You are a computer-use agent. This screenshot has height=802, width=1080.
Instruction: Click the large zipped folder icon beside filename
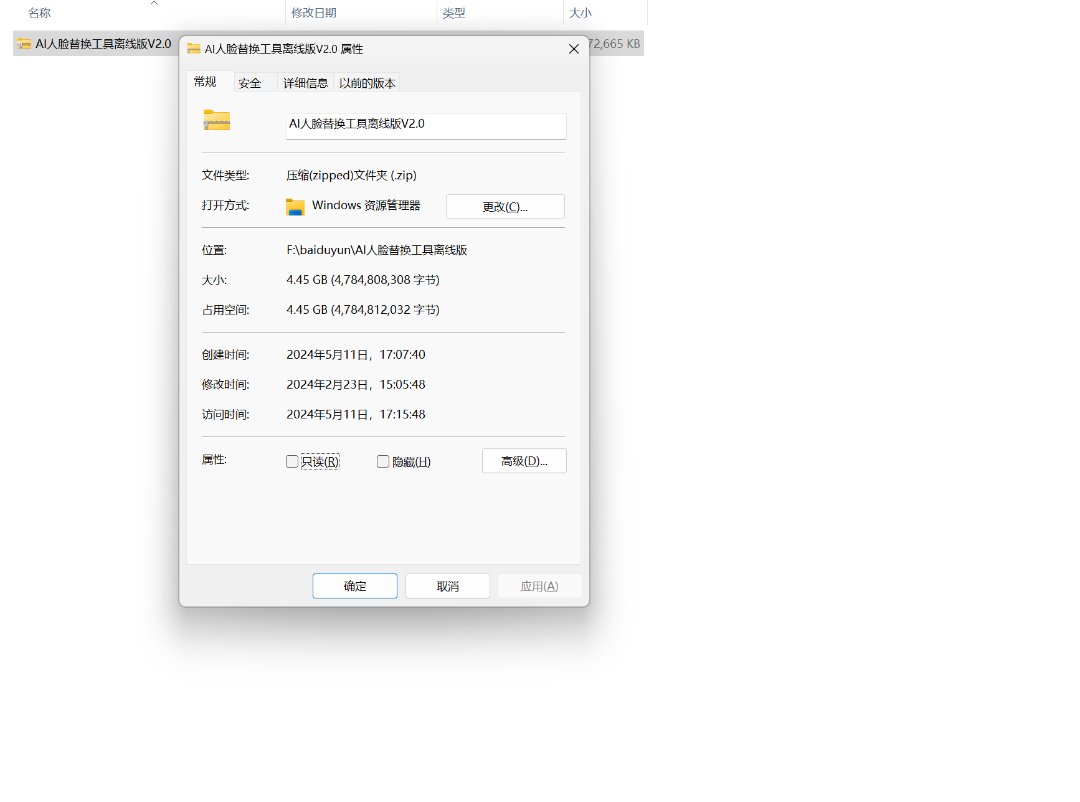pyautogui.click(x=216, y=120)
